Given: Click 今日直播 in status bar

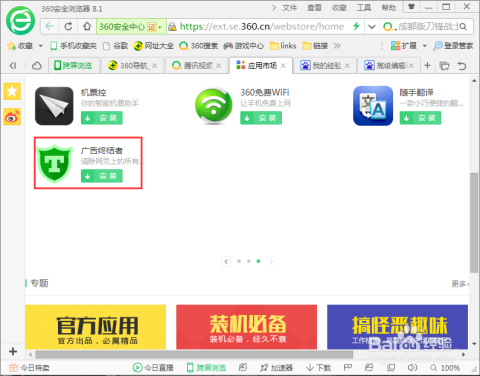Looking at the screenshot, I should coord(153,368).
